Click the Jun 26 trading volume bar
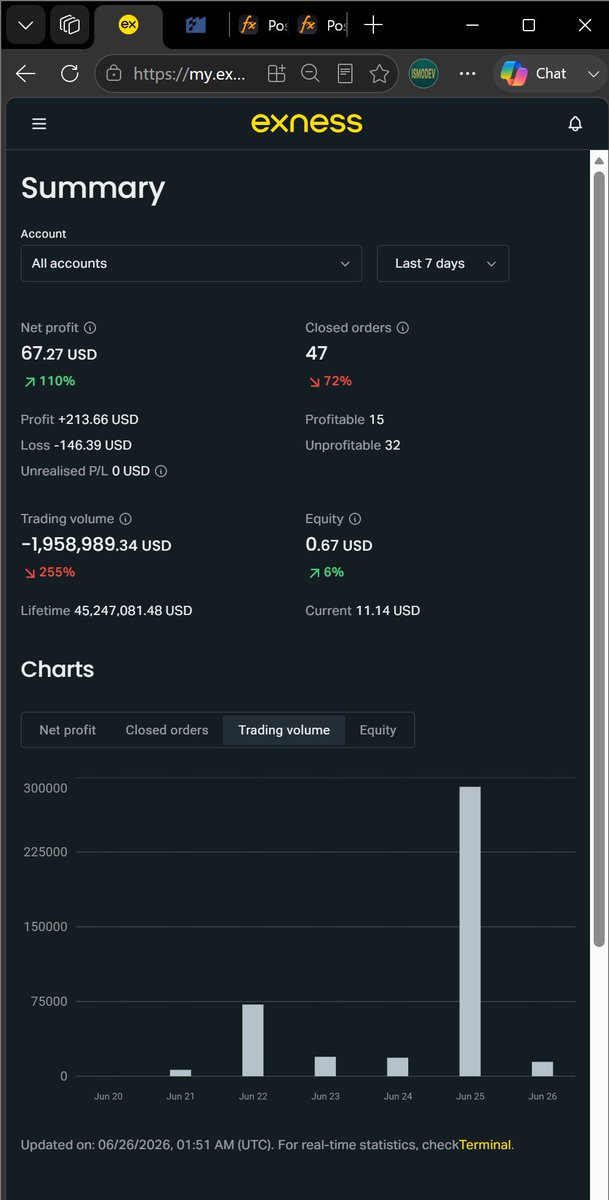 pyautogui.click(x=542, y=1069)
